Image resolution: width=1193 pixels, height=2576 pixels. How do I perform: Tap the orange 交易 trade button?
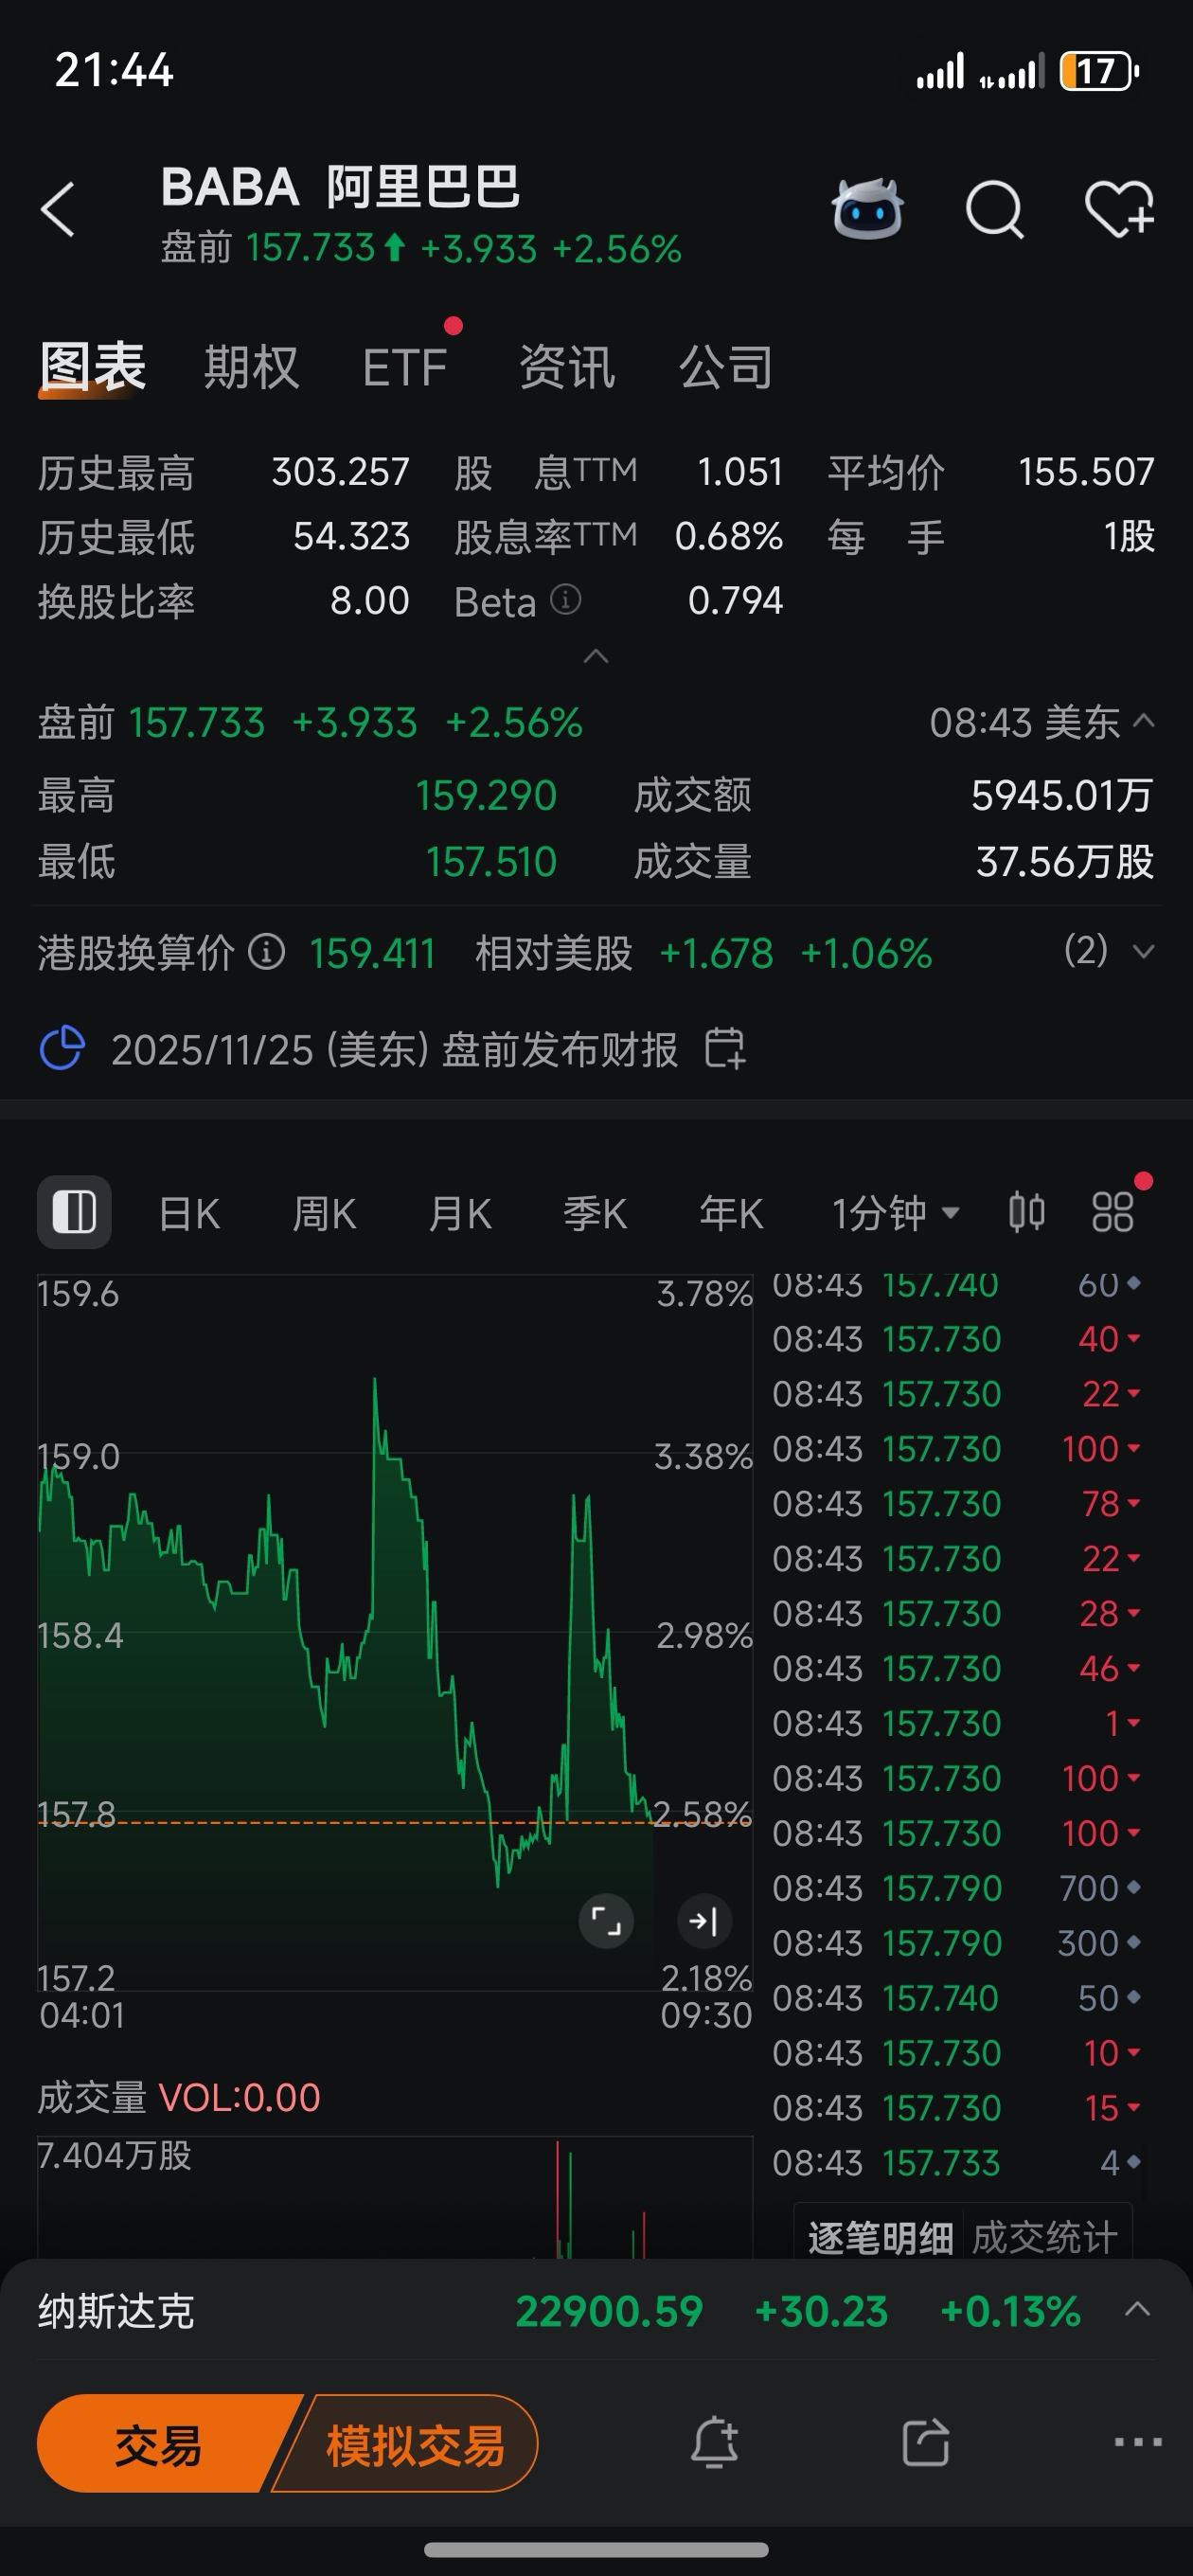[x=158, y=2443]
